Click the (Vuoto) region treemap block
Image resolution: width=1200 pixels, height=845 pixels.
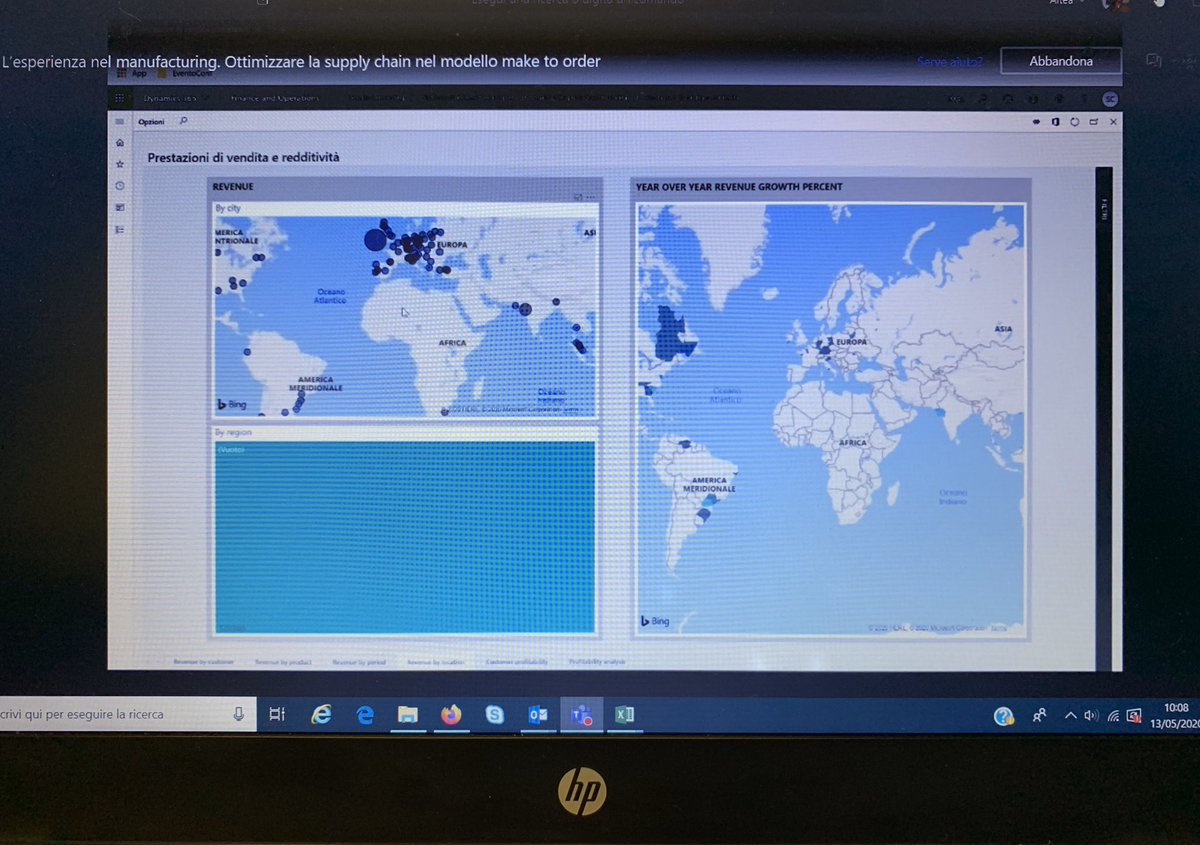pyautogui.click(x=404, y=537)
